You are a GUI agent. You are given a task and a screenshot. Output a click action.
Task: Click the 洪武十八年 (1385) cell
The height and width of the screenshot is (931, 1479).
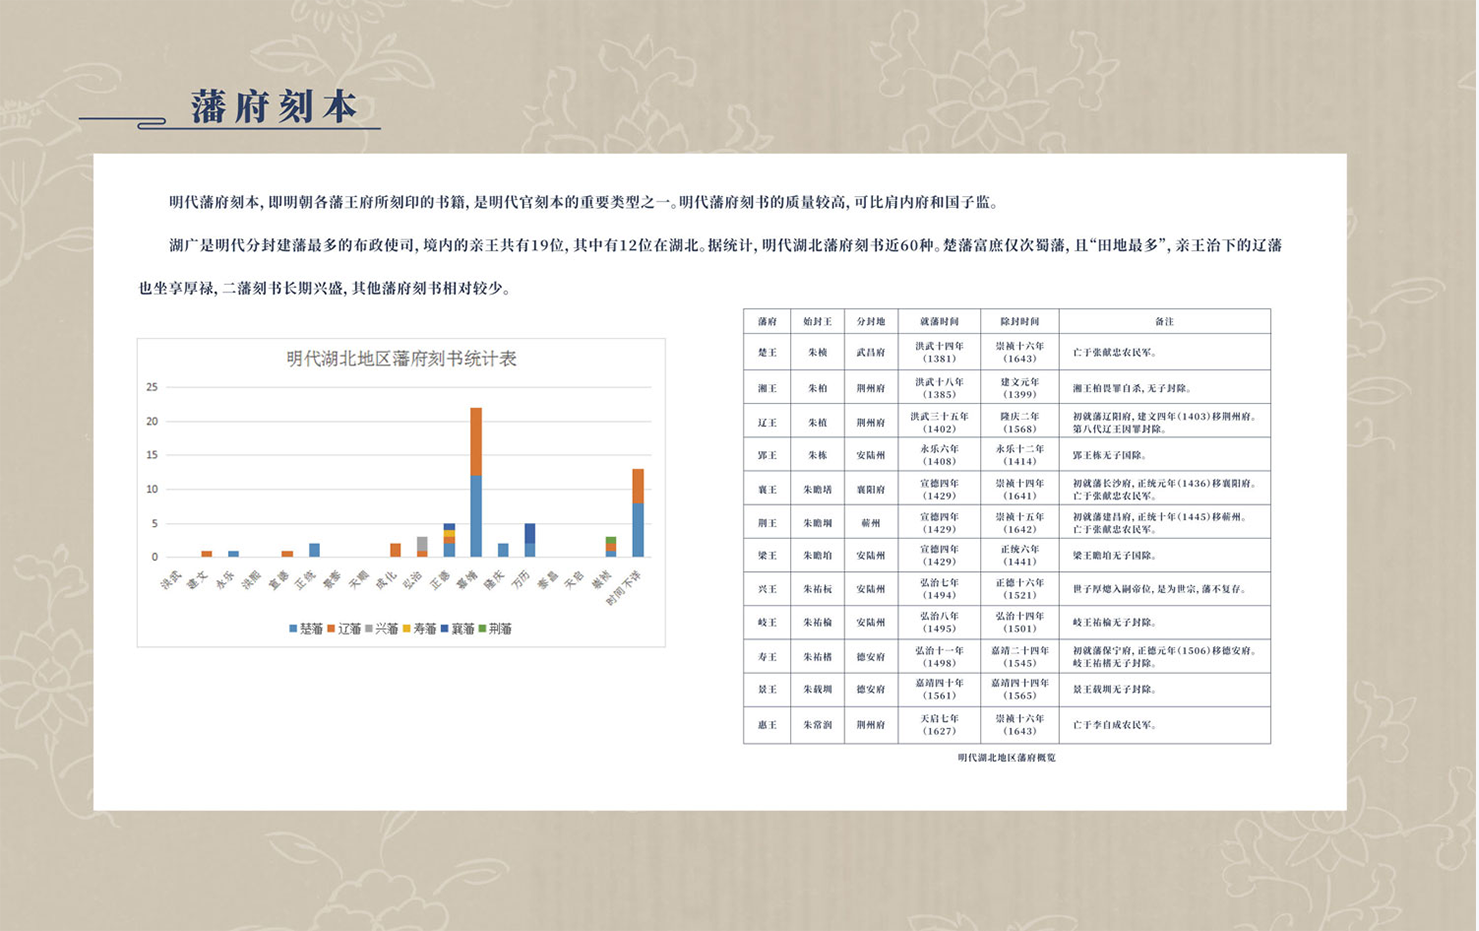pyautogui.click(x=940, y=388)
